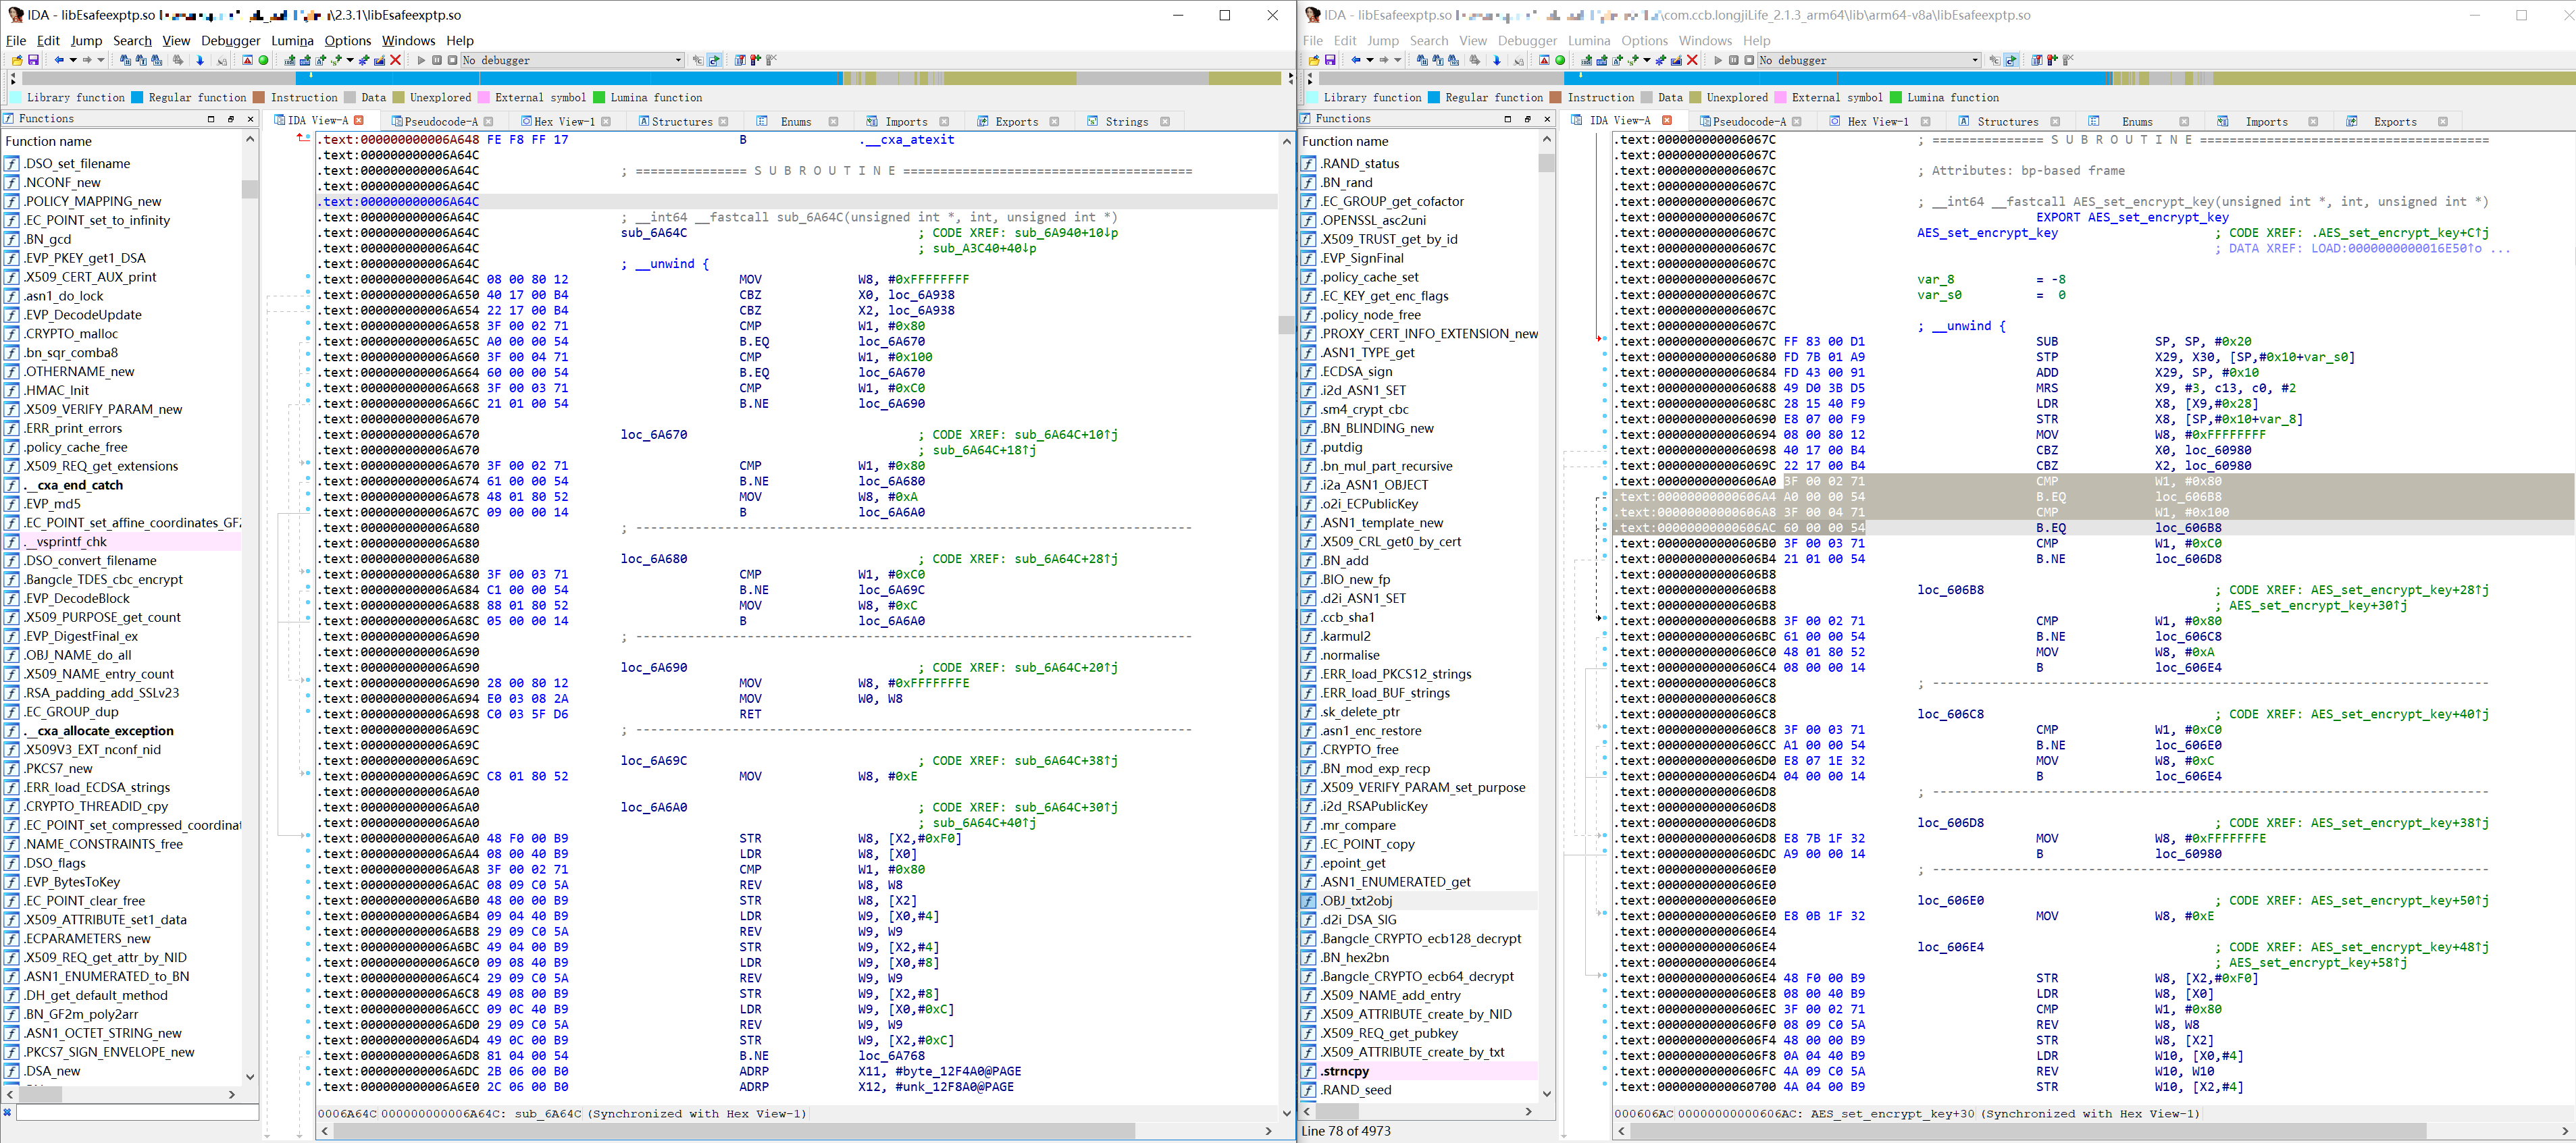Toggle highlighted C-arrow button in left toolbar
Viewport: 2576px width, 1143px height.
point(714,60)
